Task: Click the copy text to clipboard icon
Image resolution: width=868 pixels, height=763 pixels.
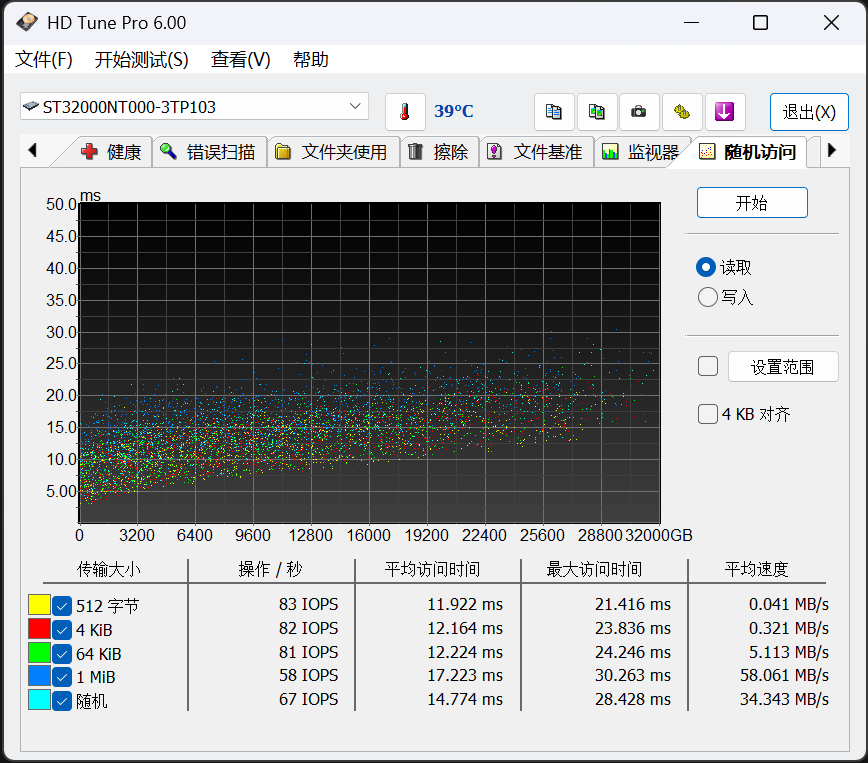Action: click(554, 111)
